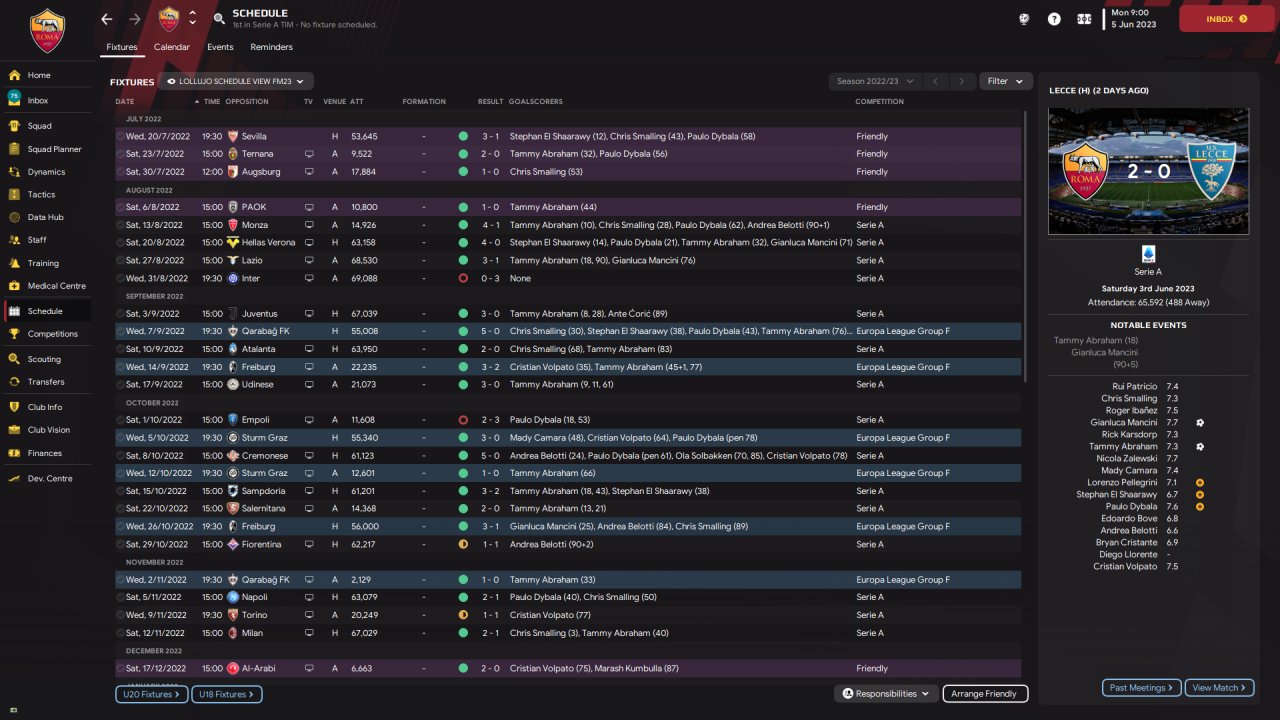This screenshot has width=1280, height=720.
Task: Click the red Inbox button at top right
Action: 1226,19
